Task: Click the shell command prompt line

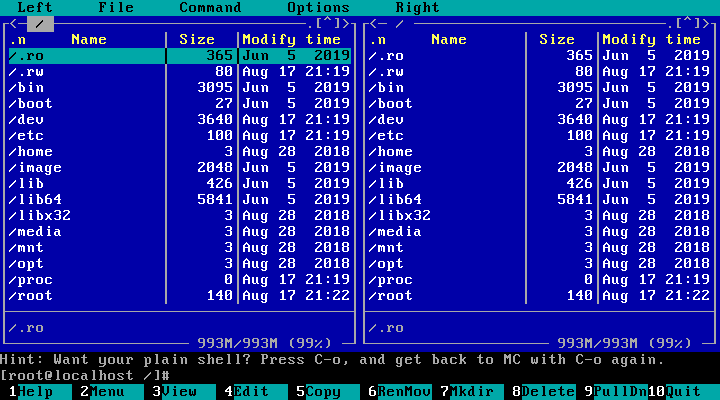Action: [x=360, y=376]
